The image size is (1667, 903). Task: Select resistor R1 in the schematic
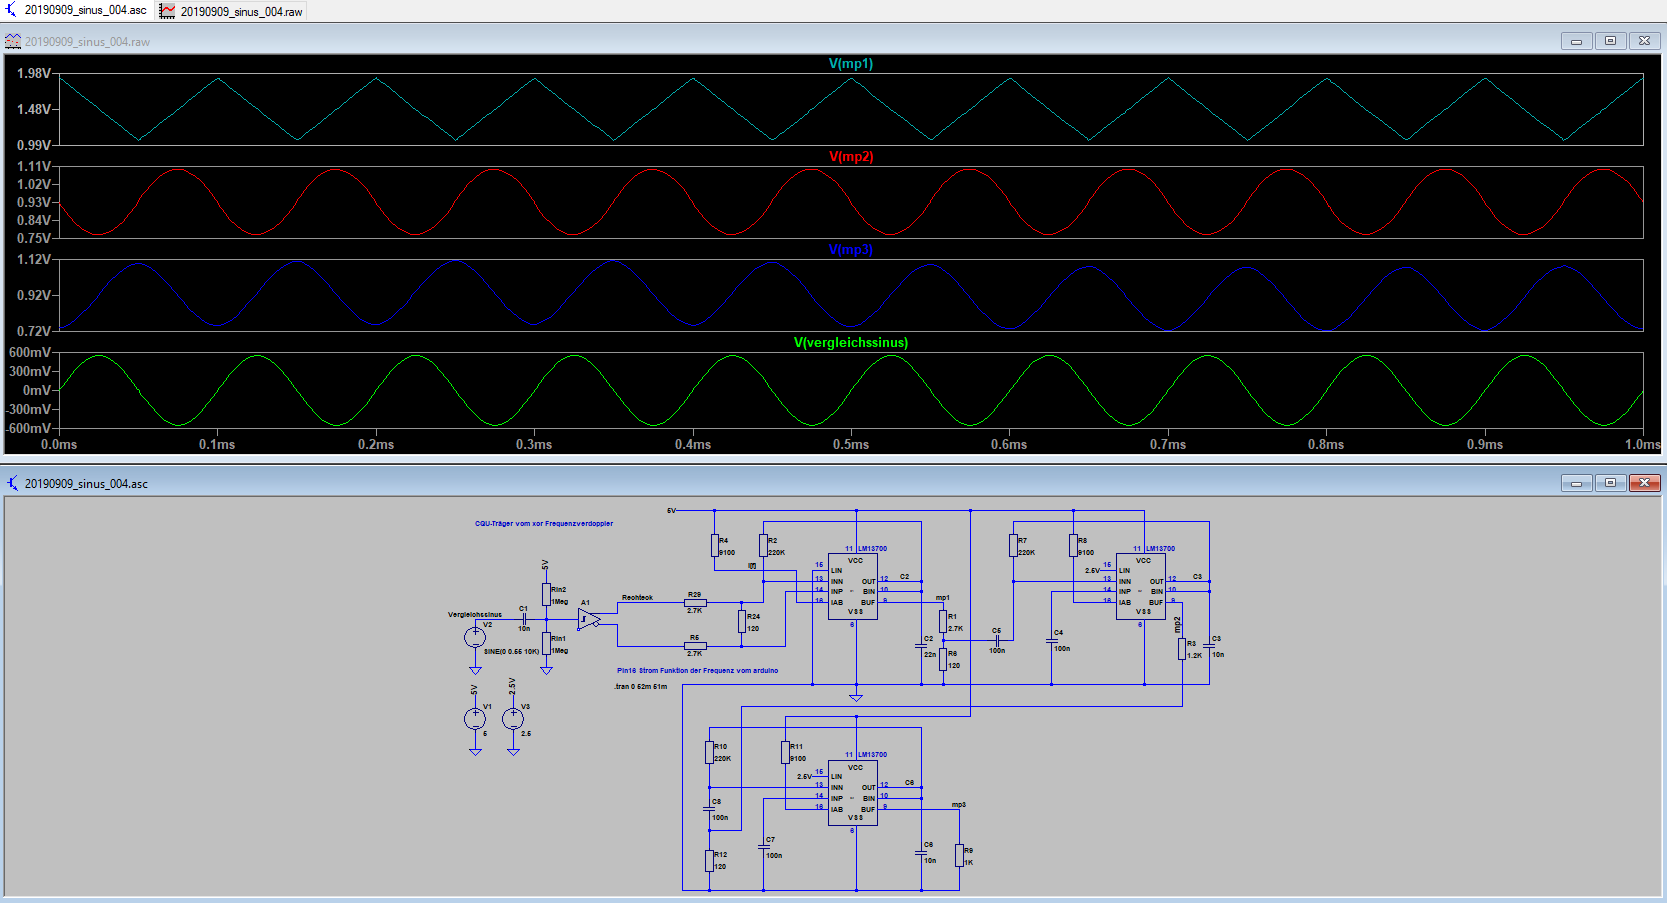coord(943,622)
